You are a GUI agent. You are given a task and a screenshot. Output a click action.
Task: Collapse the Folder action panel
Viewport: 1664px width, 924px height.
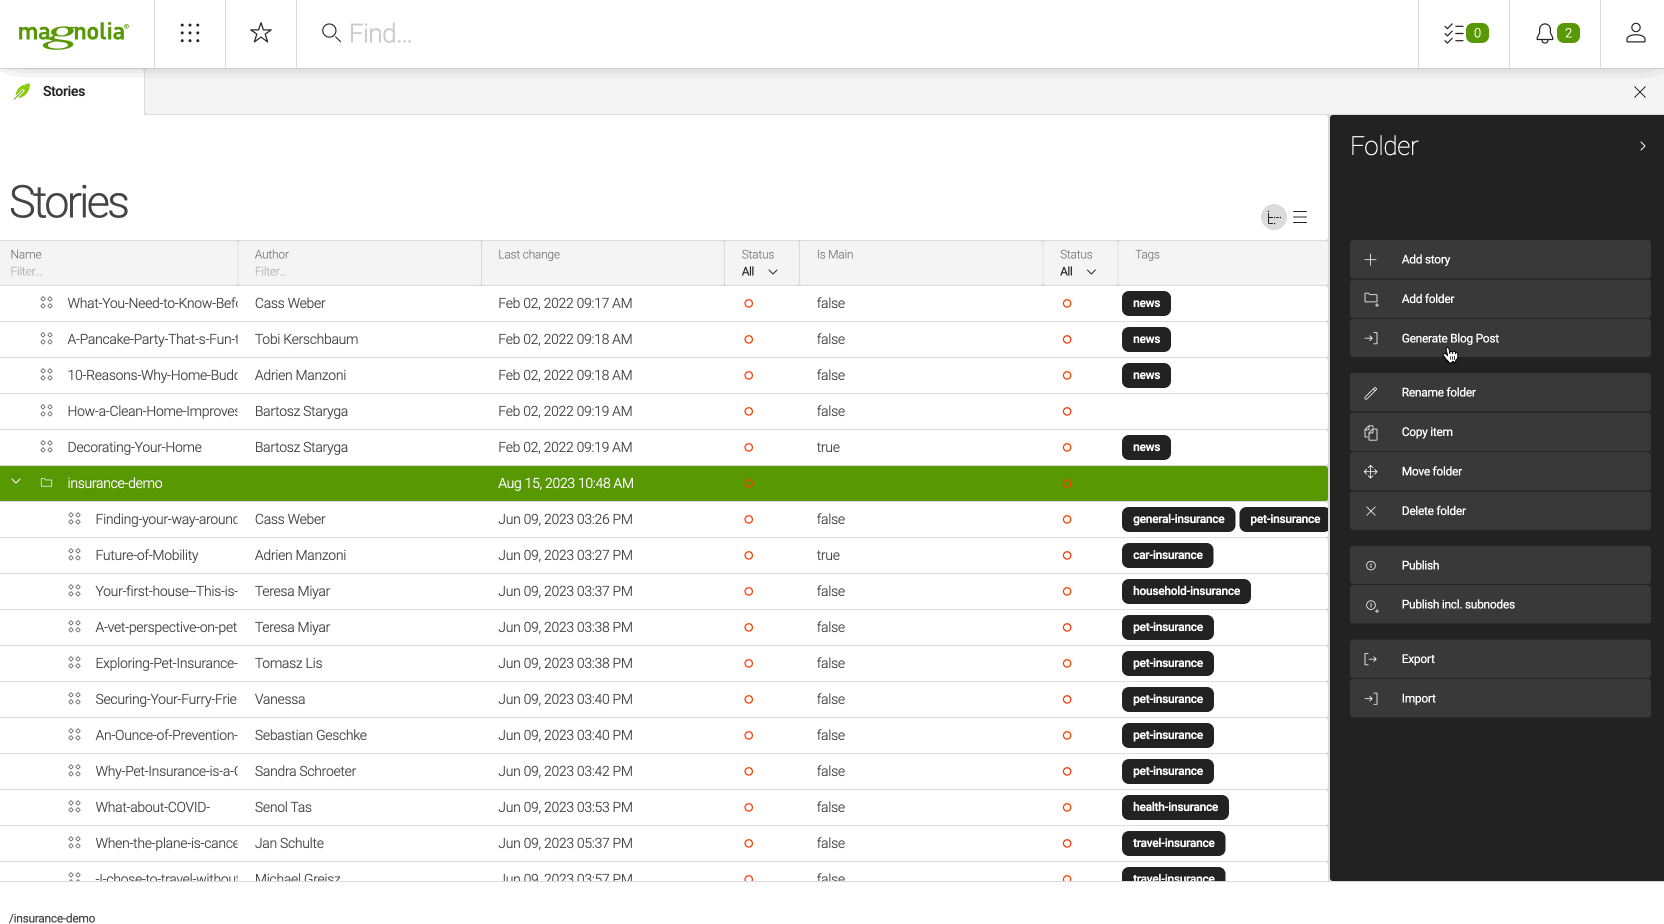pyautogui.click(x=1642, y=146)
